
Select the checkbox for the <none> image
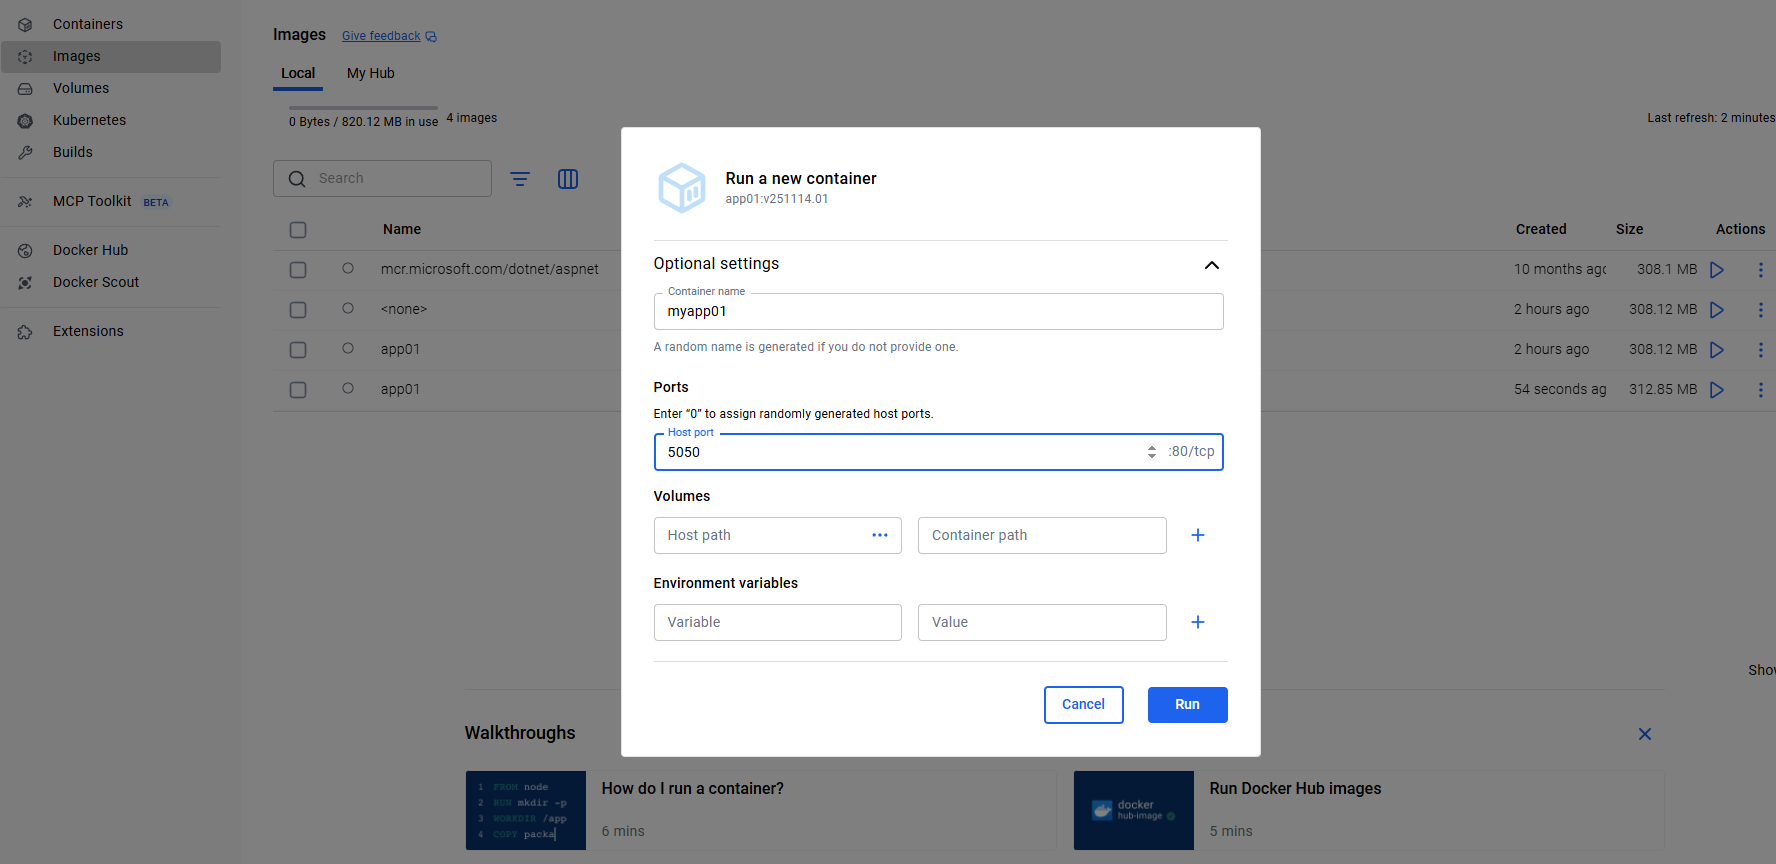pos(298,310)
